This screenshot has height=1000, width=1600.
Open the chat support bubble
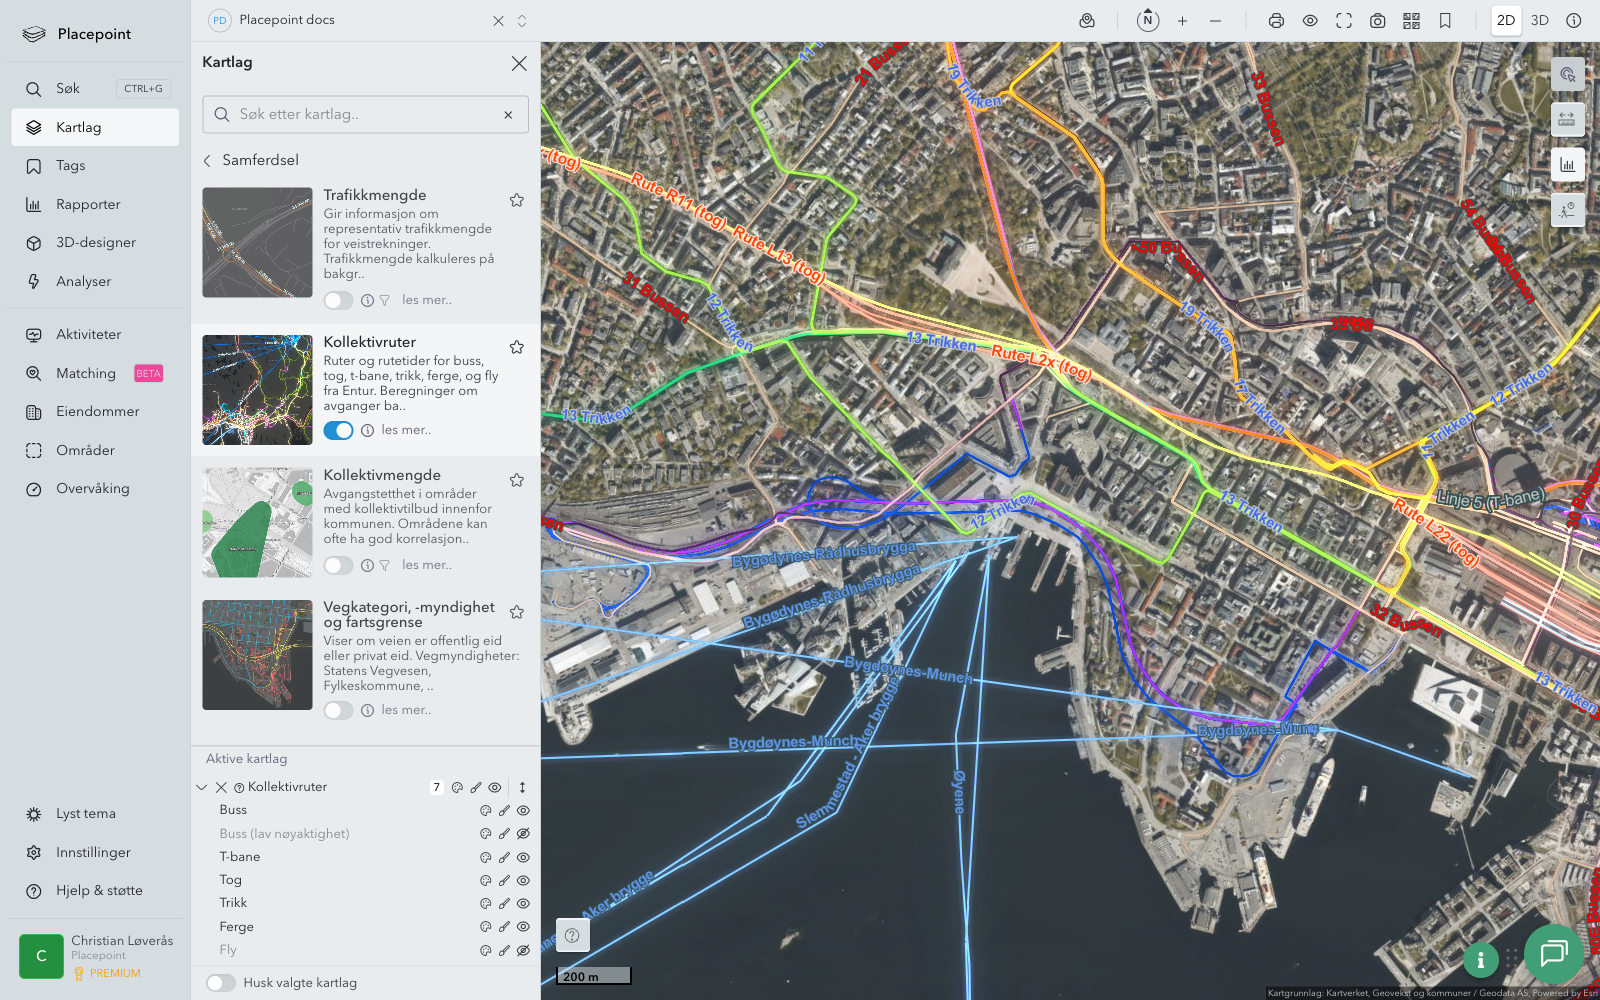pos(1553,953)
